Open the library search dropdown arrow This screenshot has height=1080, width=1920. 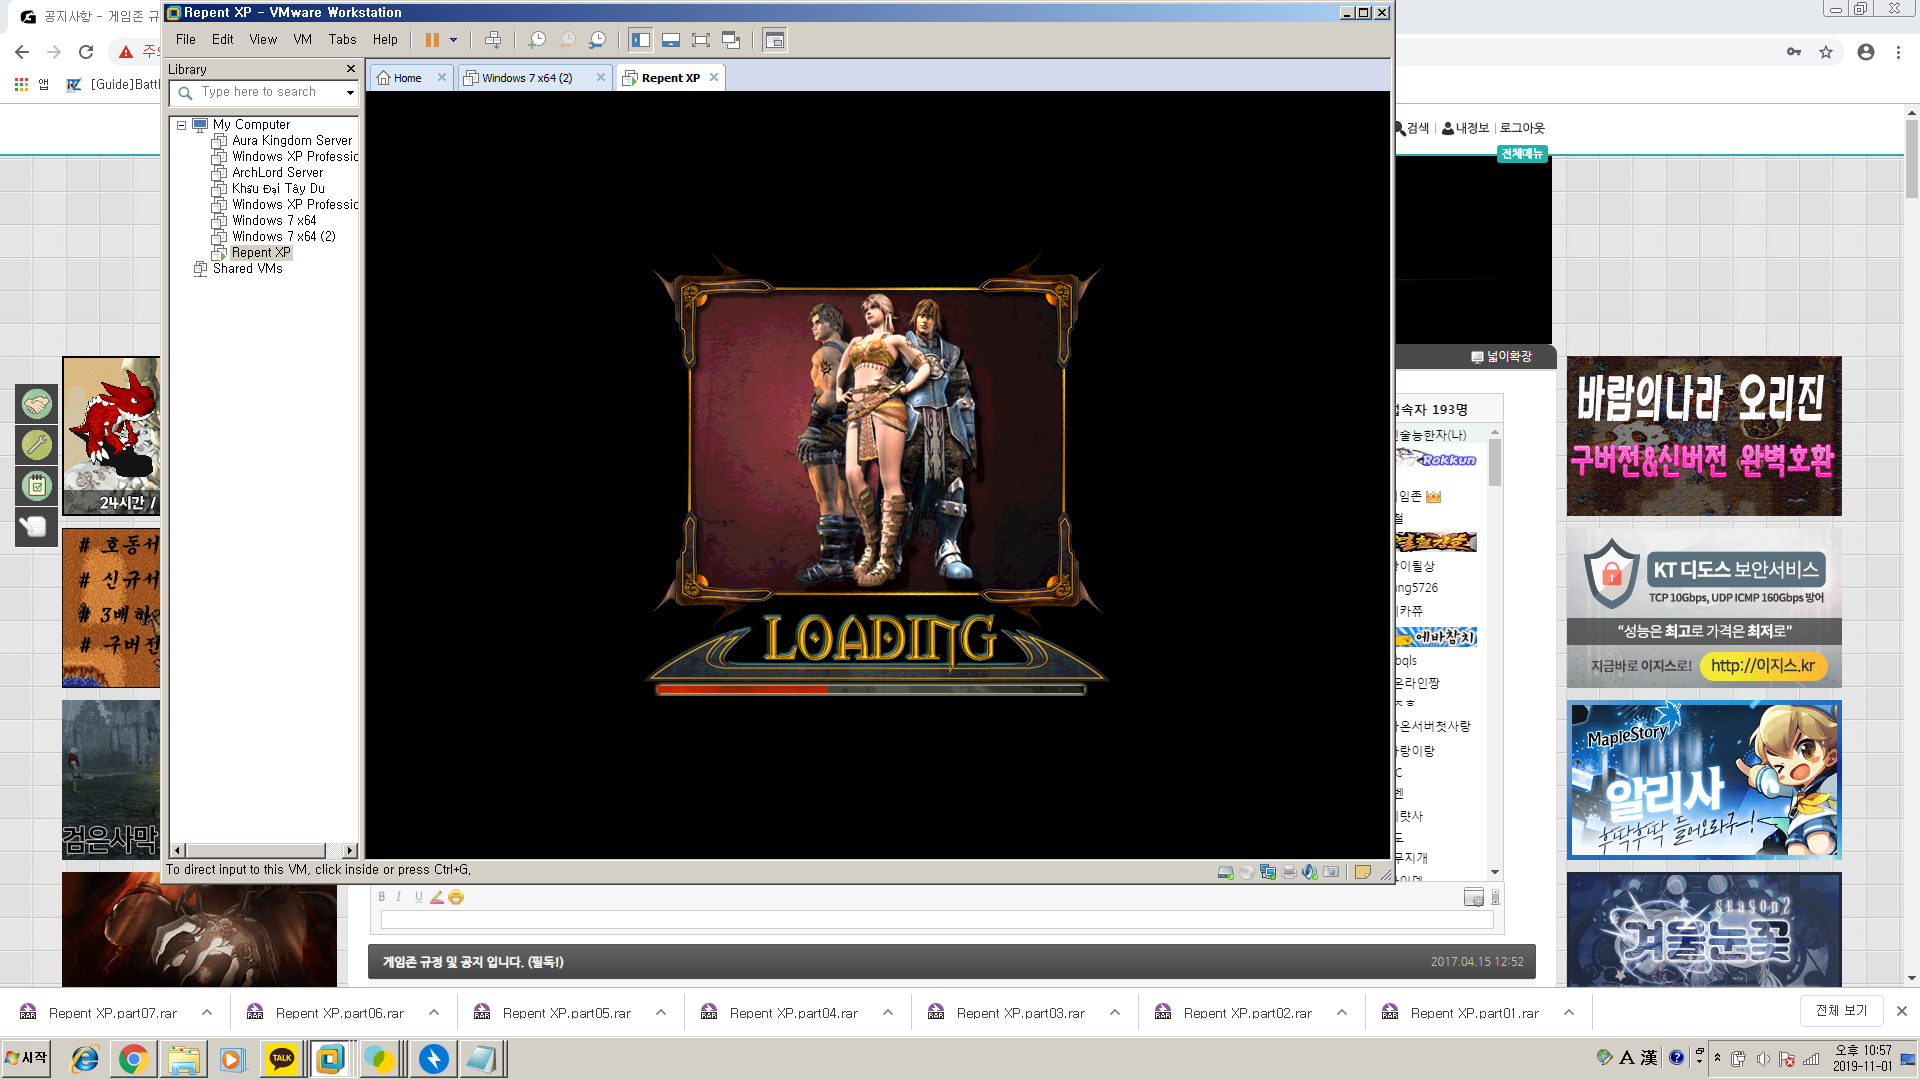(350, 92)
